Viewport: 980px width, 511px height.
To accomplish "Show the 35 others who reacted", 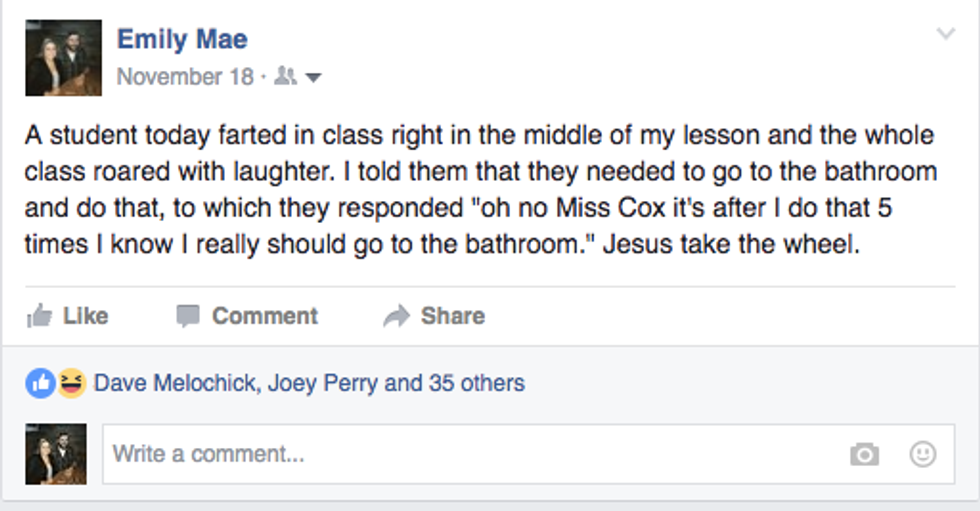I will tap(476, 383).
